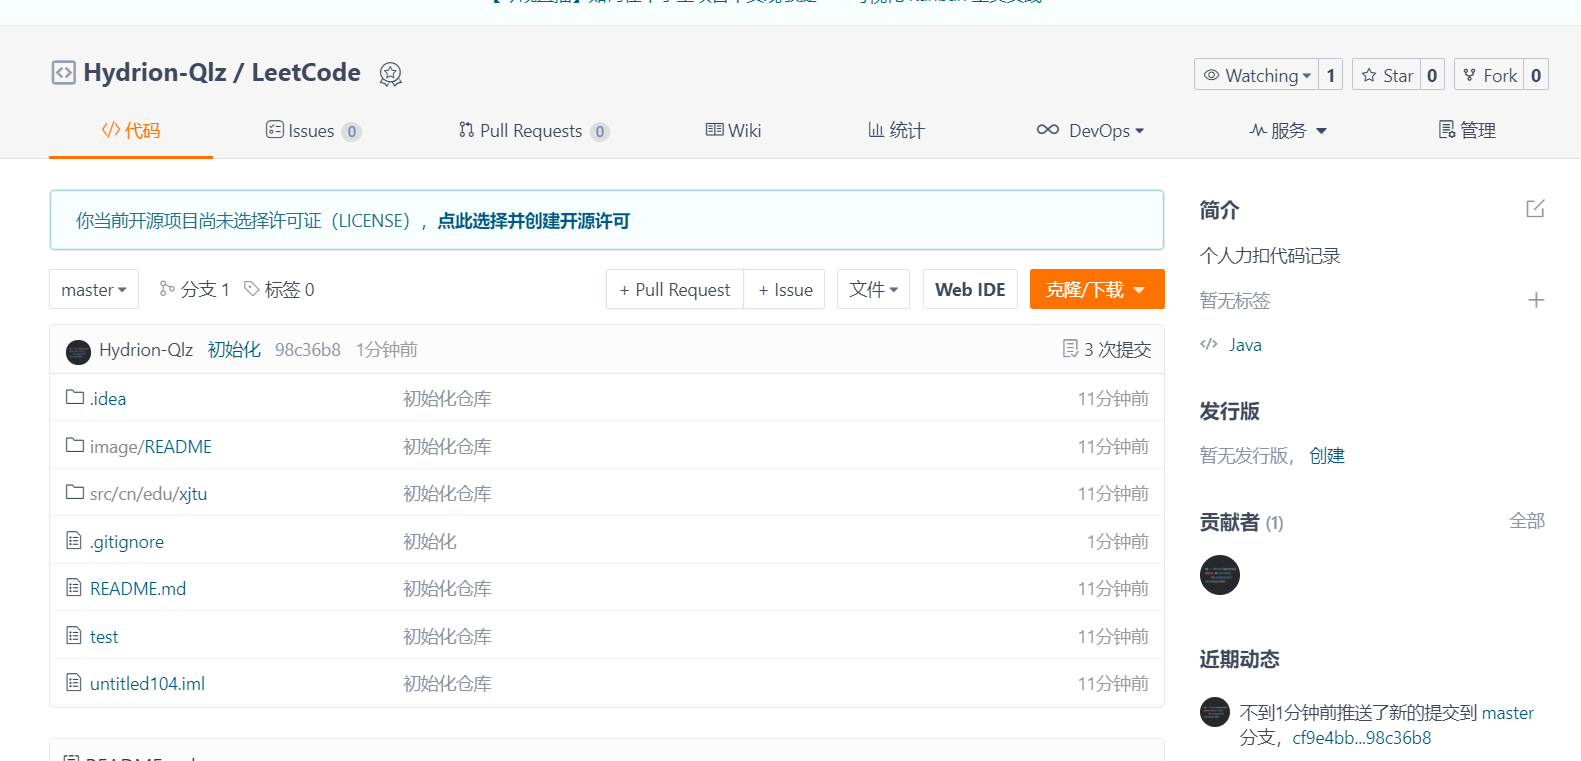This screenshot has height=761, width=1581.
Task: Open the Issues tab
Action: pos(313,131)
